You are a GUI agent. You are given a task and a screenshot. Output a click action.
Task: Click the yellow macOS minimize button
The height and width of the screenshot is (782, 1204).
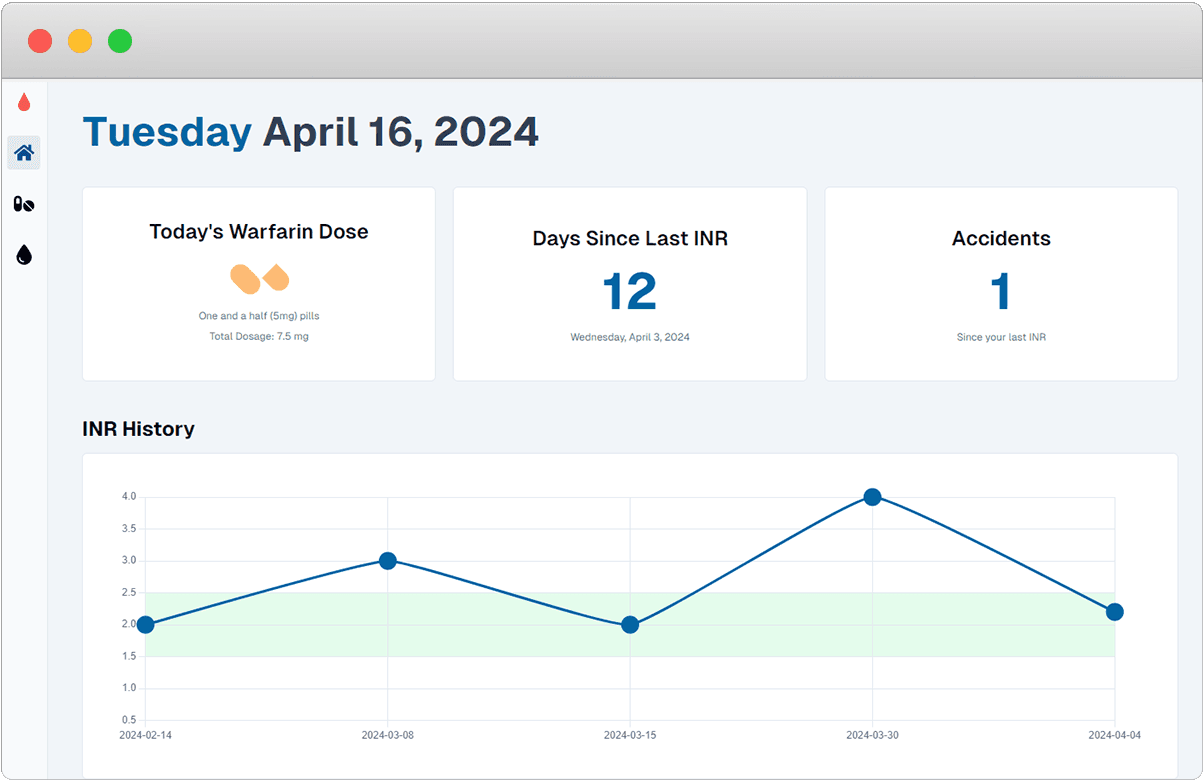click(x=80, y=41)
